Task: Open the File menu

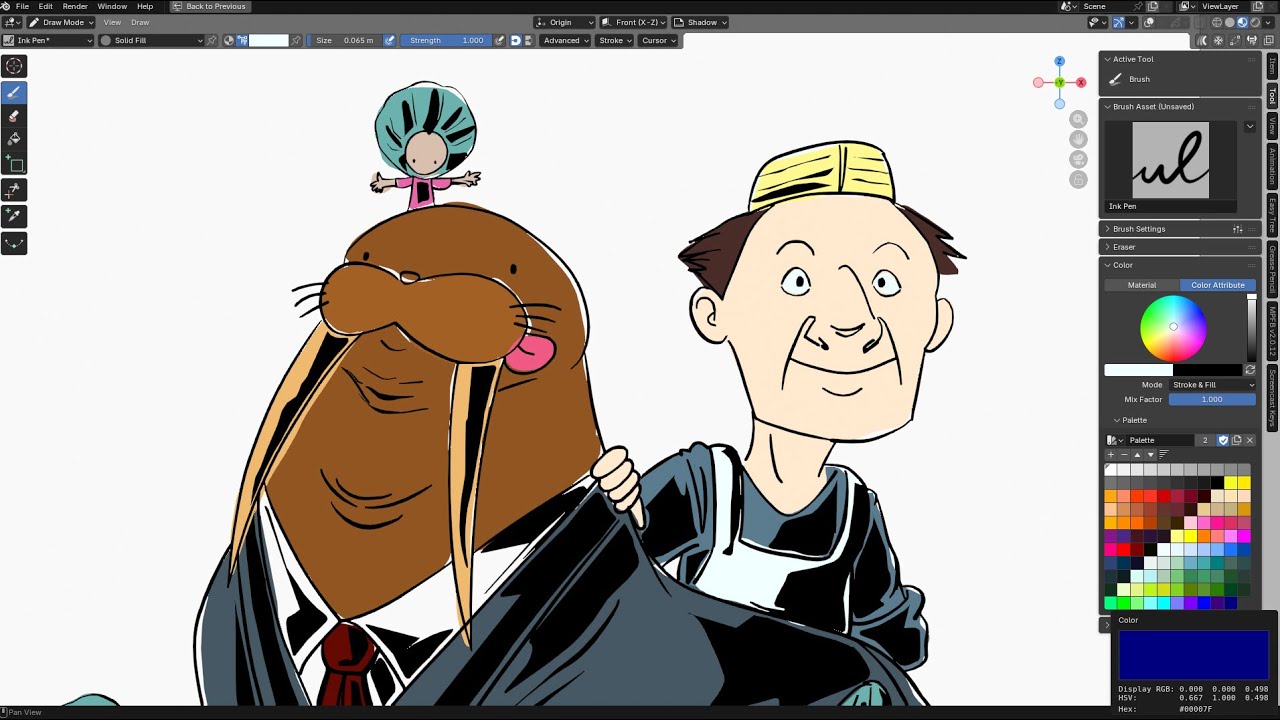Action: tap(22, 6)
